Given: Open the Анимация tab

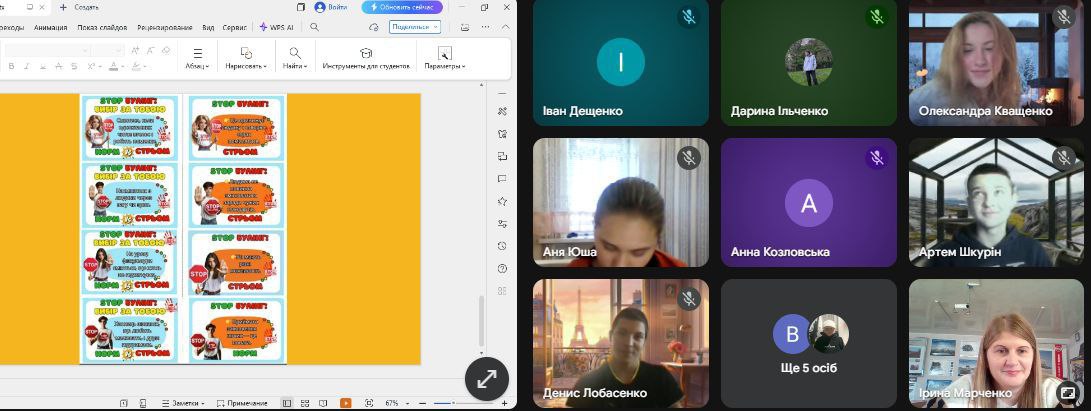Looking at the screenshot, I should tap(50, 27).
